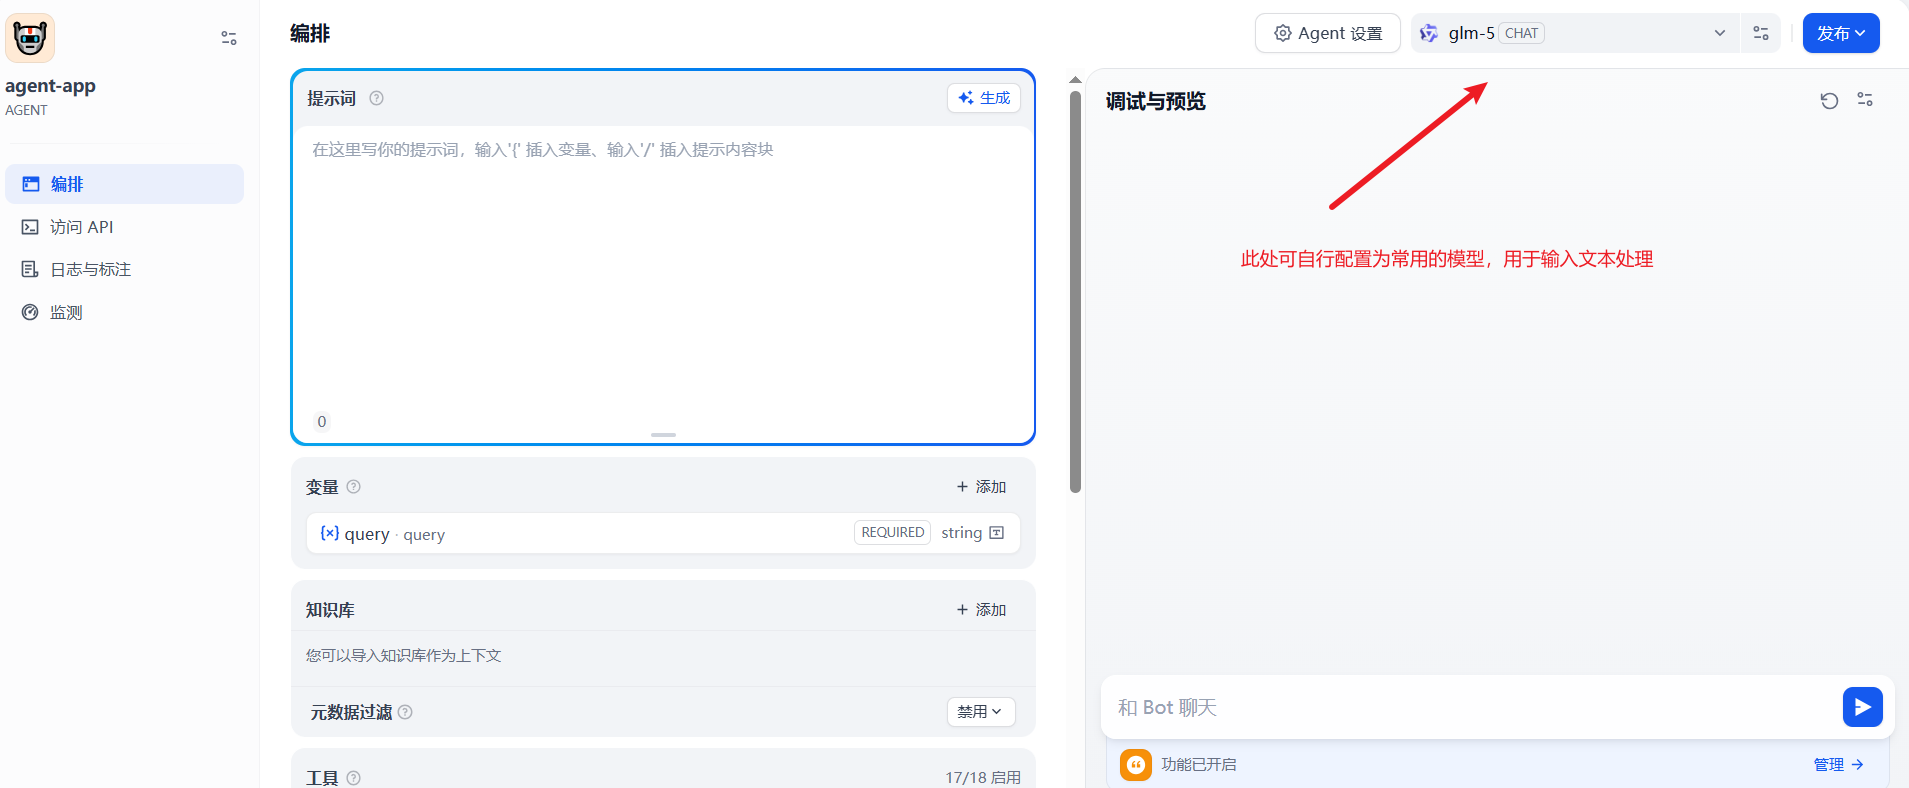Click the query variable {x} icon
Viewport: 1909px width, 788px height.
(329, 533)
